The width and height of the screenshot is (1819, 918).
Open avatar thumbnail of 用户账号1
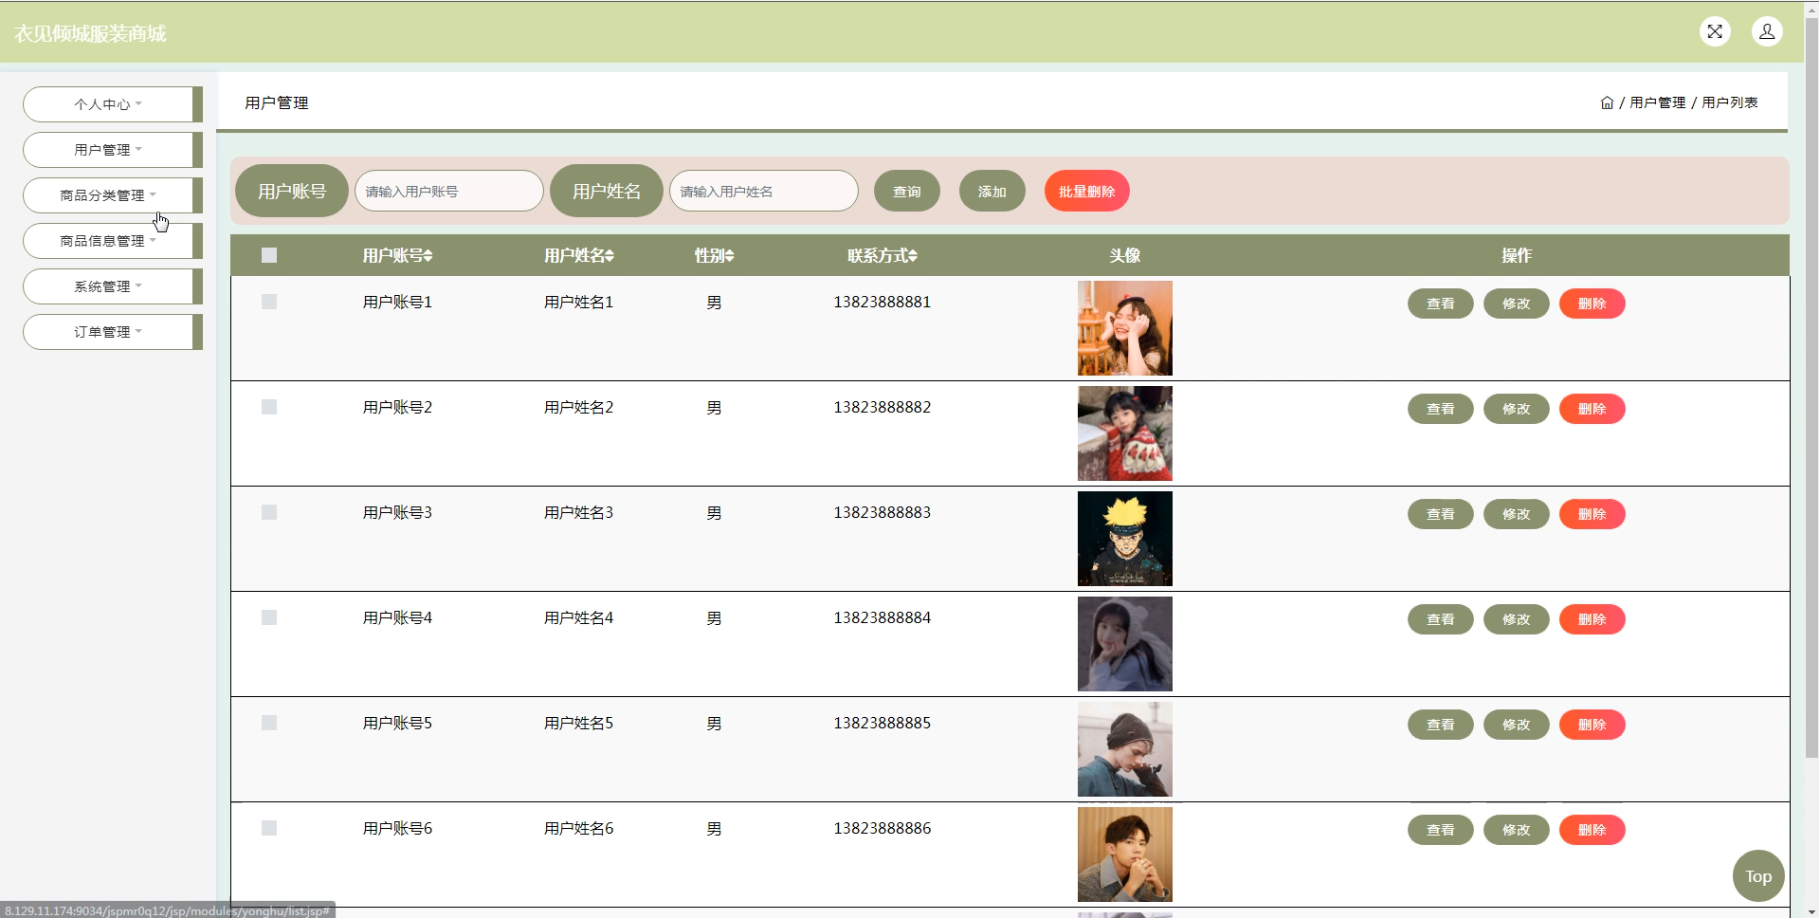point(1125,328)
